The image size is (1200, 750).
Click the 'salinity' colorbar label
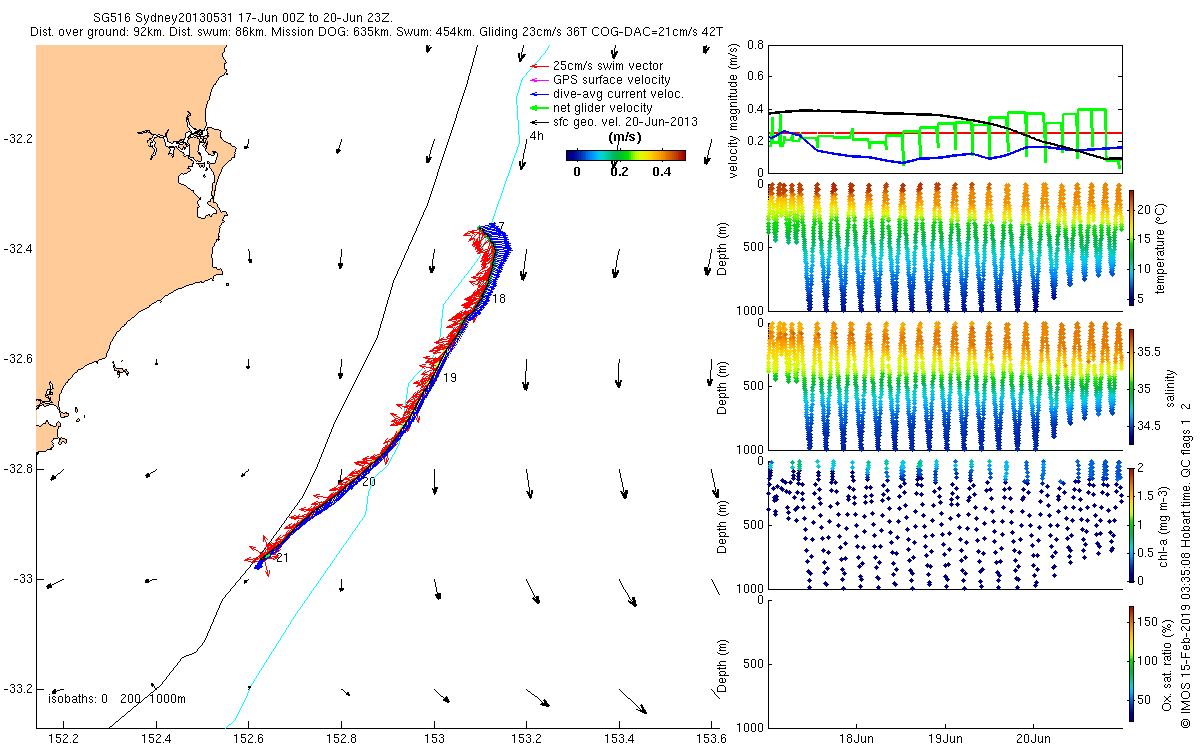(x=1169, y=386)
